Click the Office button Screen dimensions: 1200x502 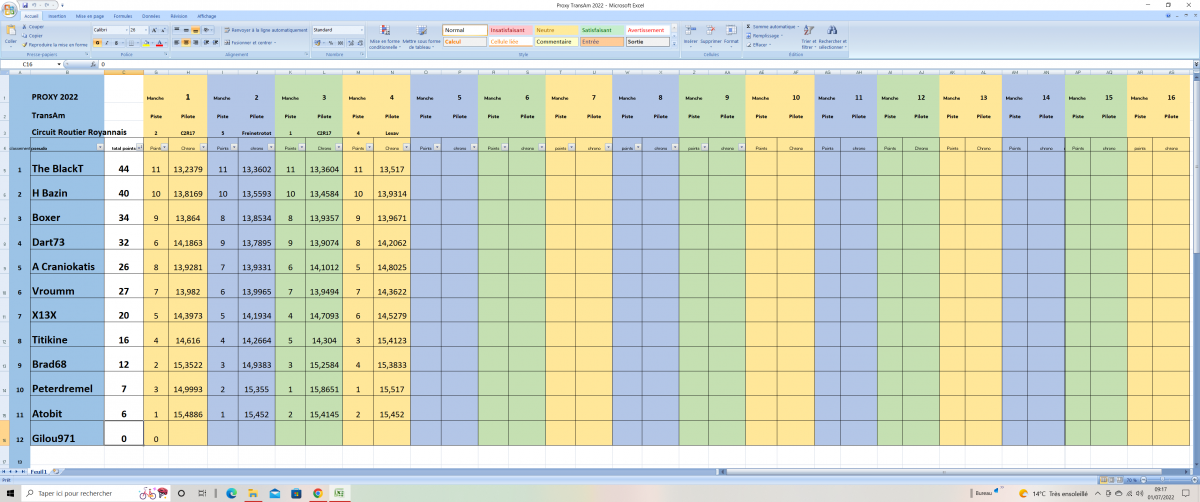(x=9, y=10)
